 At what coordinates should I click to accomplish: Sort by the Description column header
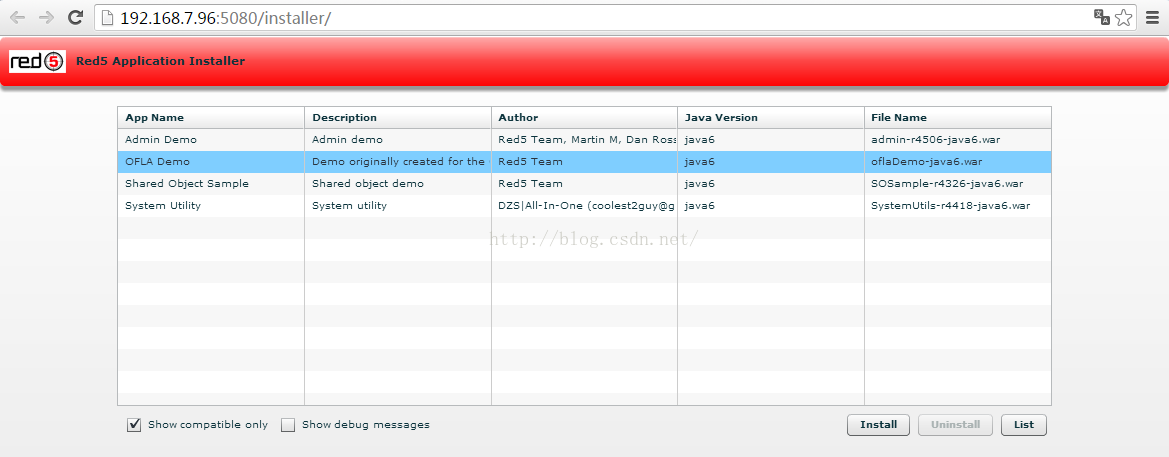click(398, 118)
